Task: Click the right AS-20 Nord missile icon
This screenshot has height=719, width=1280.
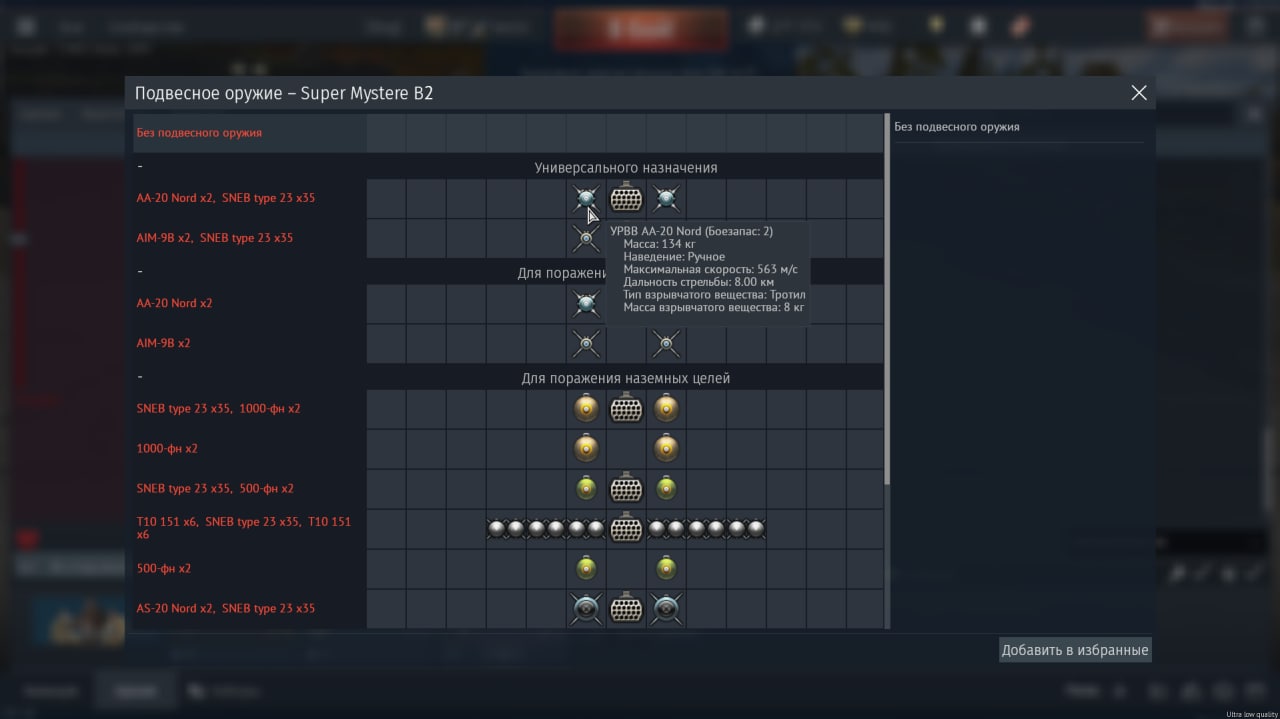Action: pyautogui.click(x=666, y=609)
